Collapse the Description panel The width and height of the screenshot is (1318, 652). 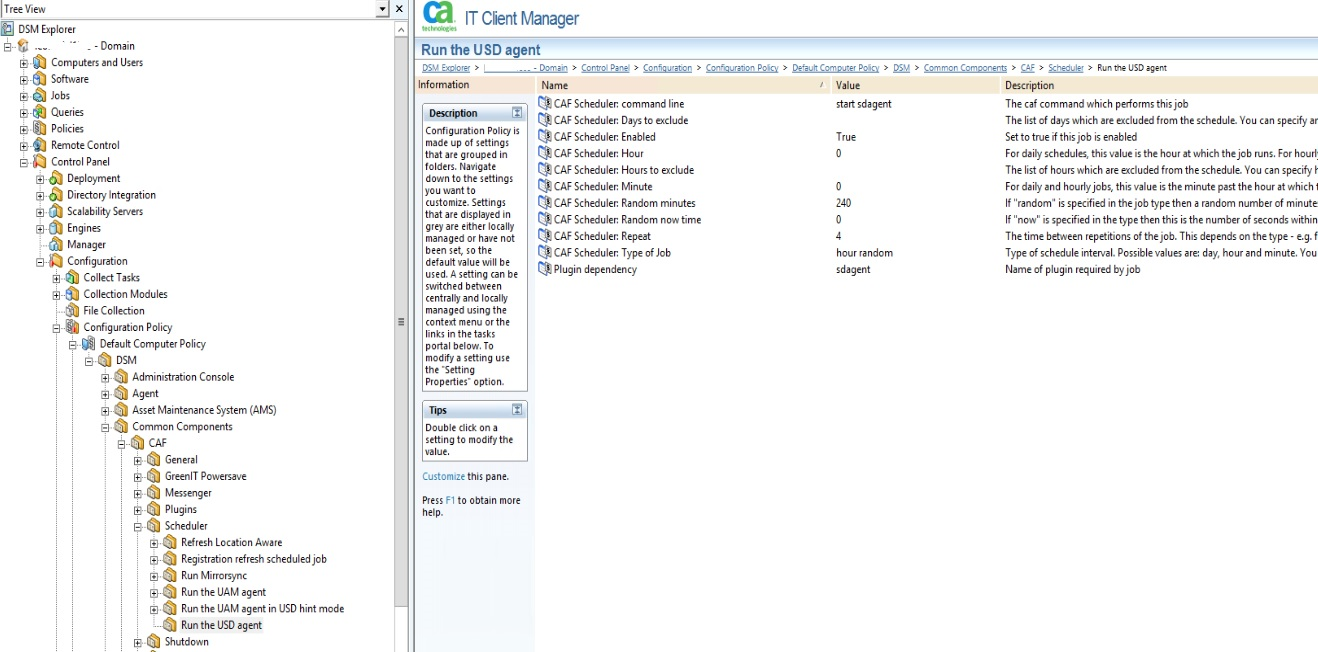coord(517,113)
